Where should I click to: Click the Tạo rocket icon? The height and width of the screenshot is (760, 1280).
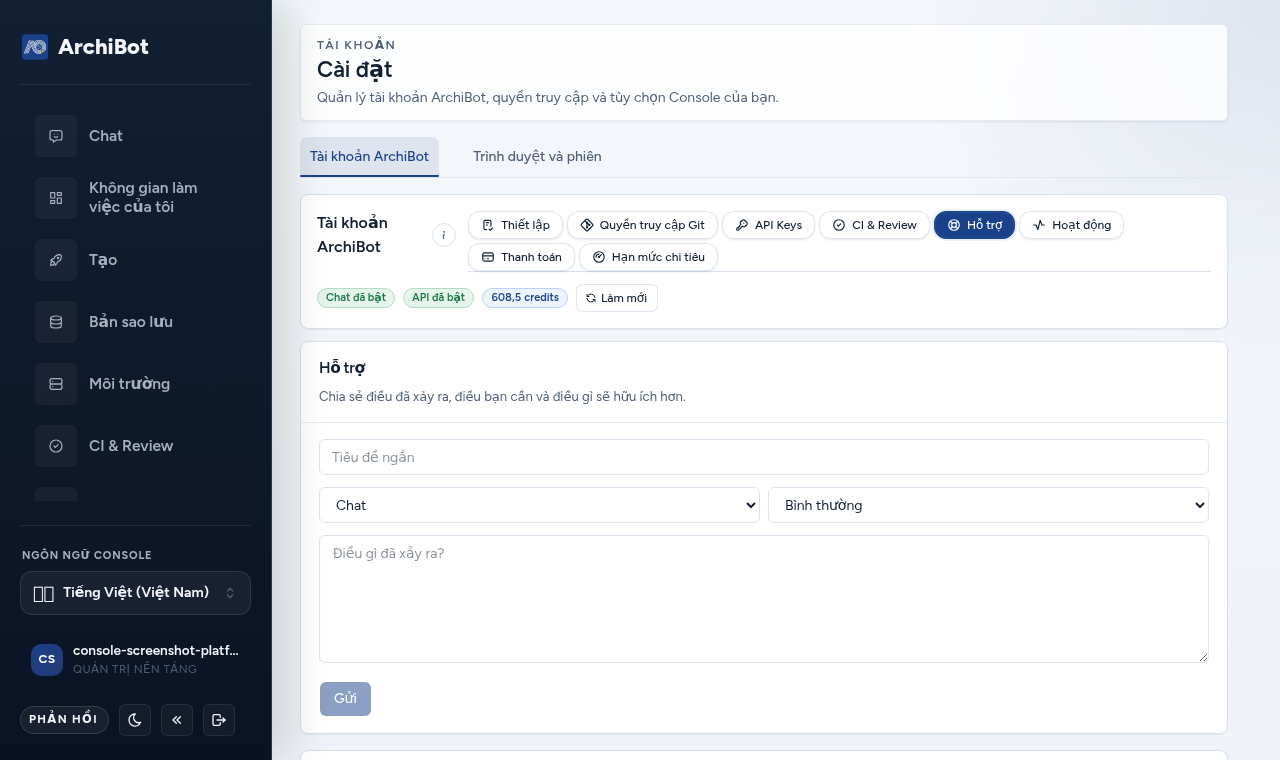[56, 260]
